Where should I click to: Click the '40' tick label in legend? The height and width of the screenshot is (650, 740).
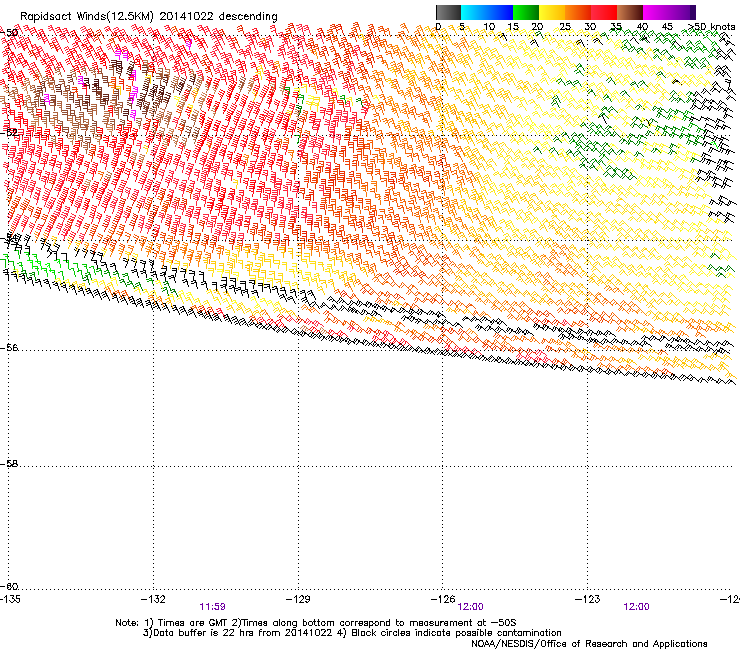642,27
